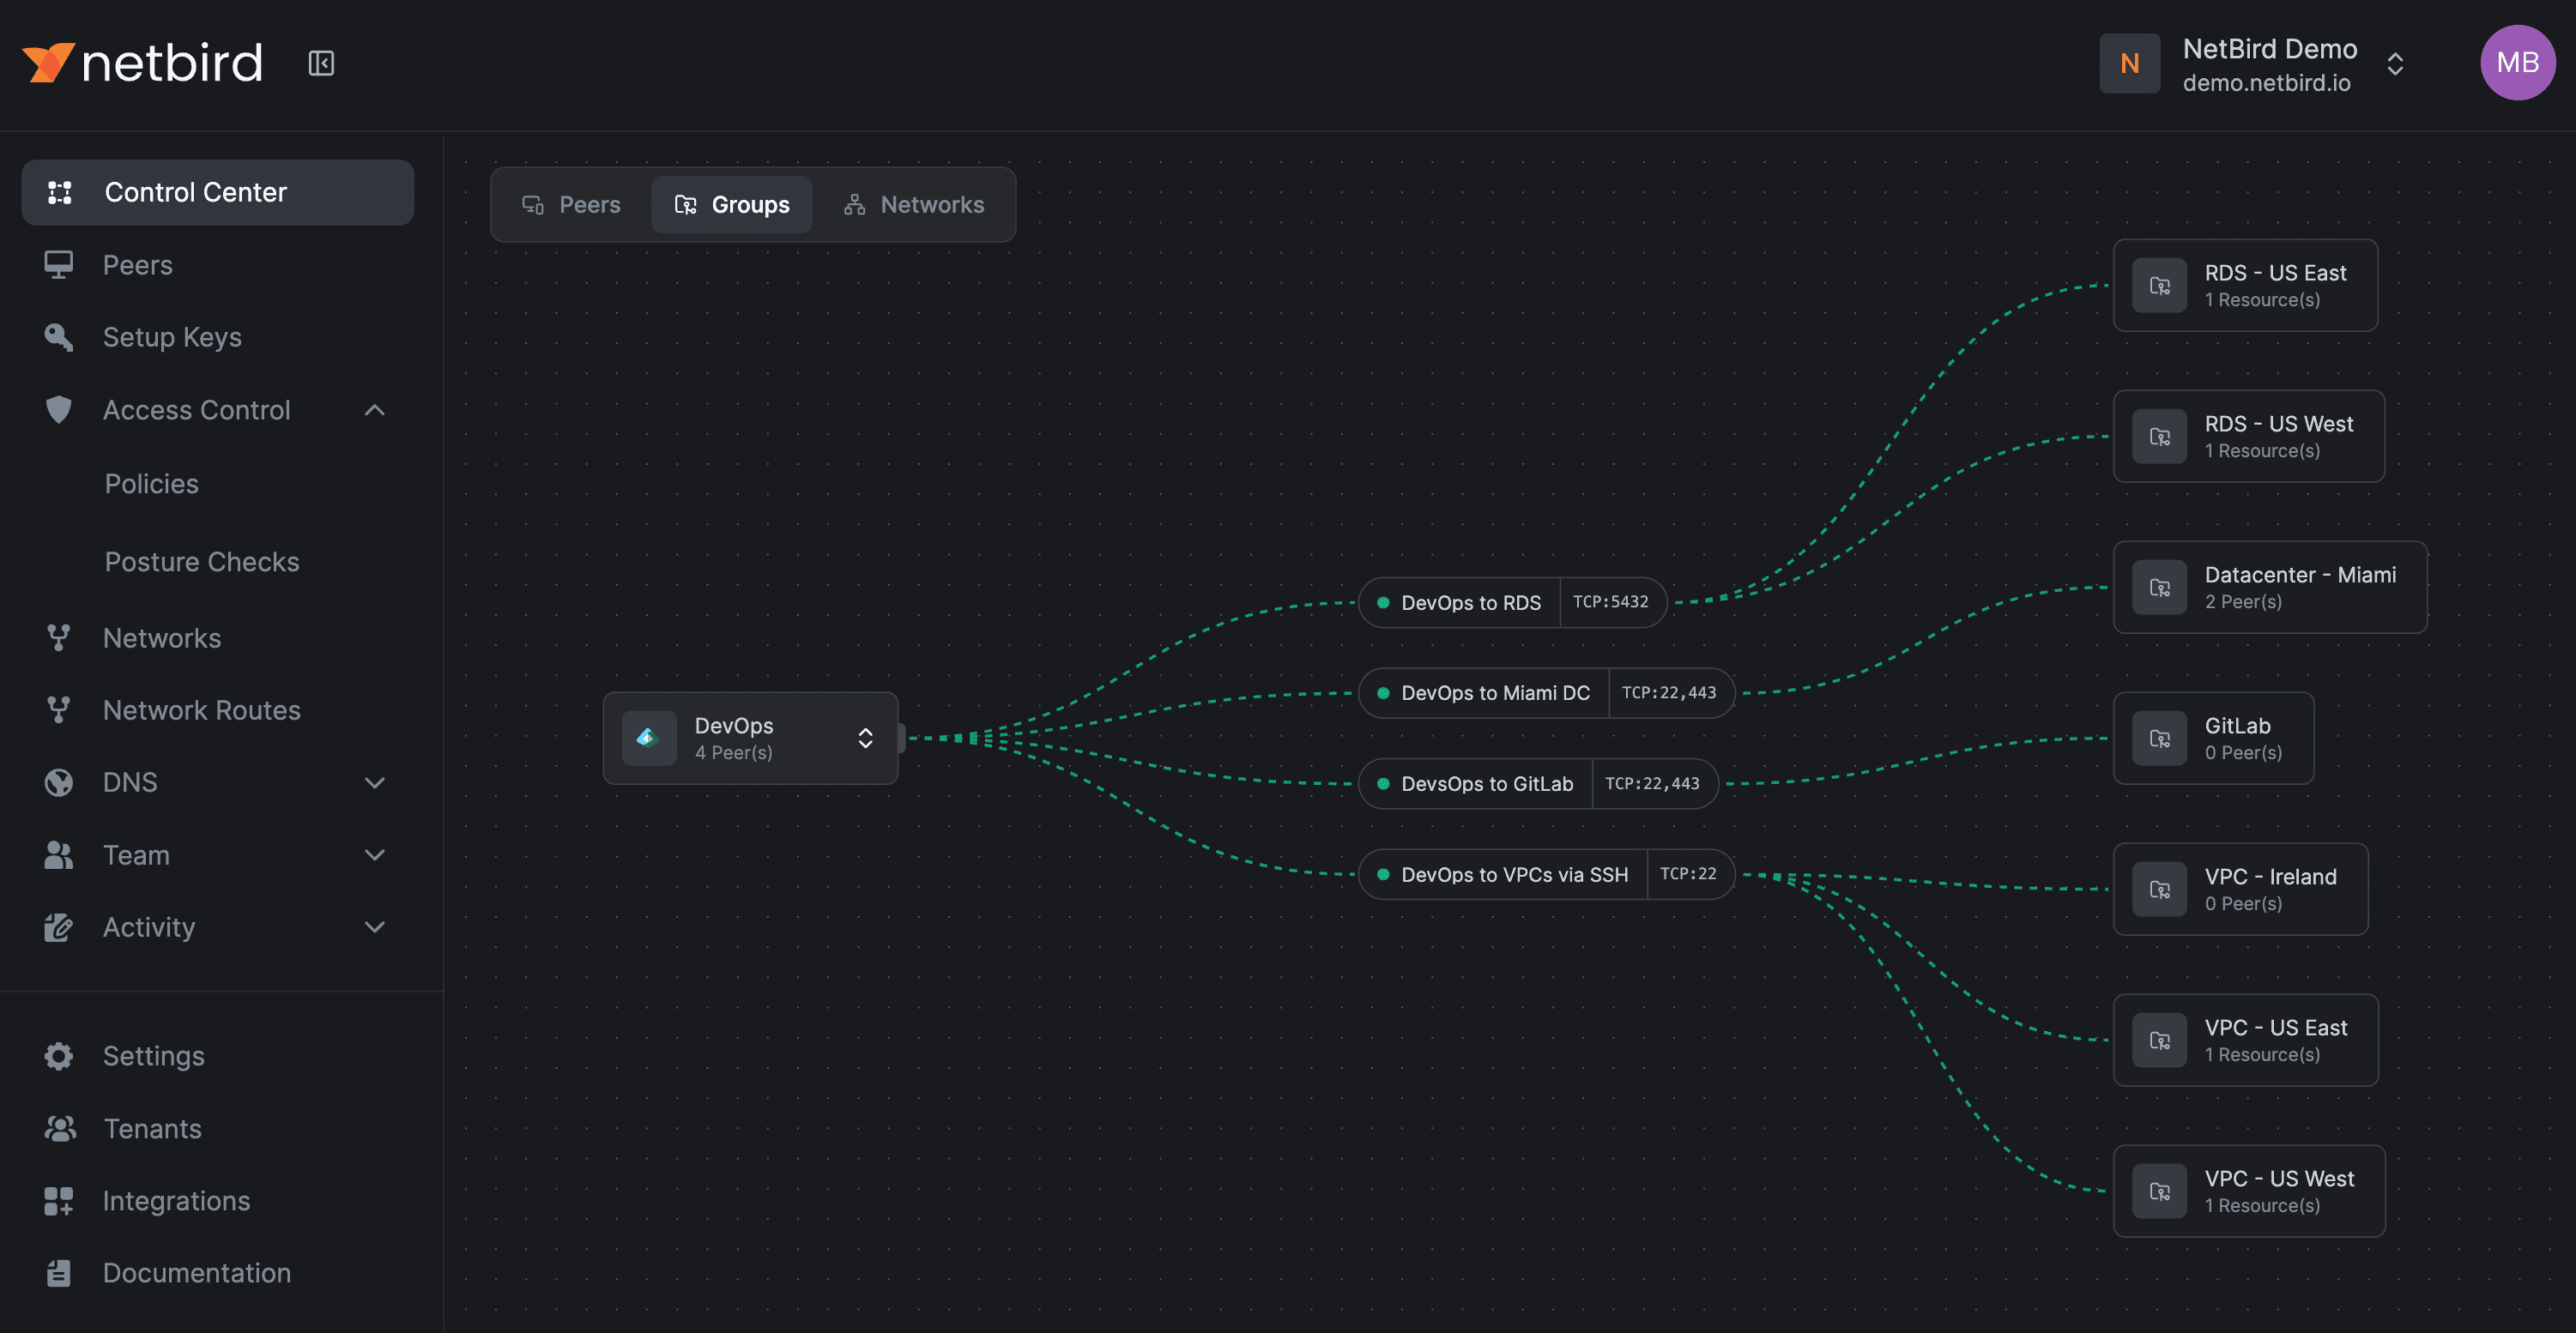Click the DevOps group icon

tap(648, 738)
